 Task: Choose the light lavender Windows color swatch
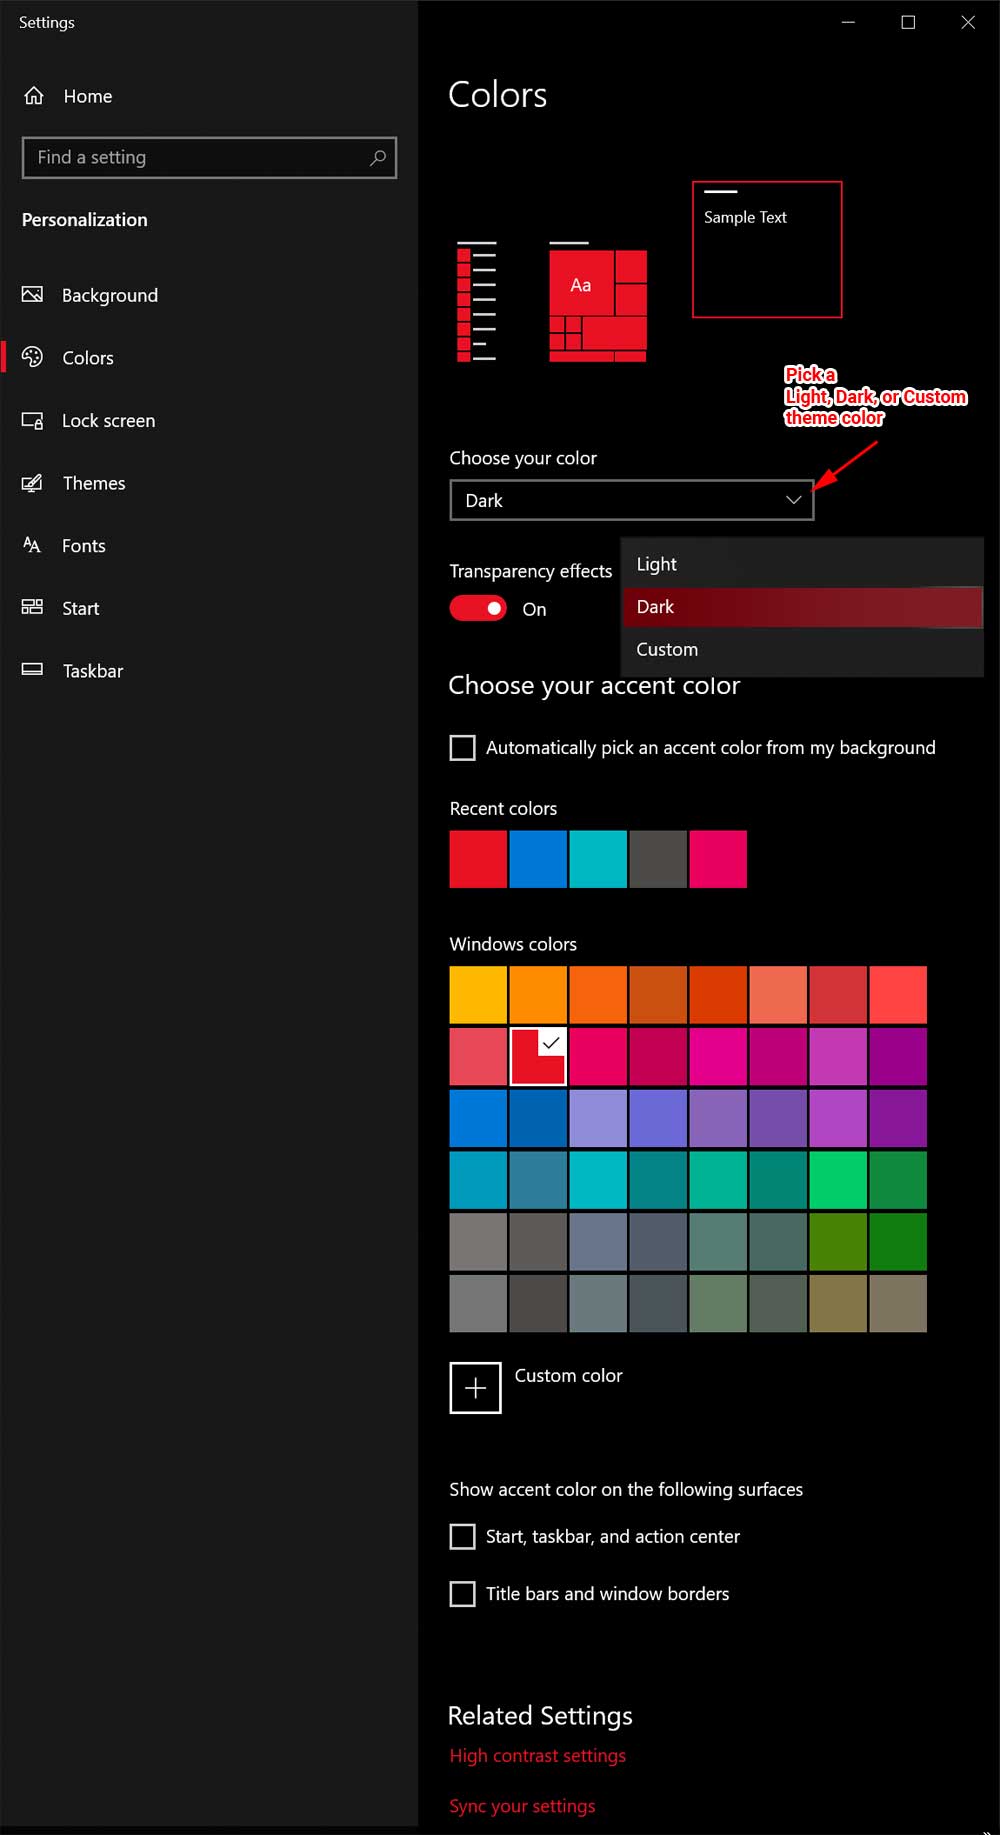[598, 1118]
